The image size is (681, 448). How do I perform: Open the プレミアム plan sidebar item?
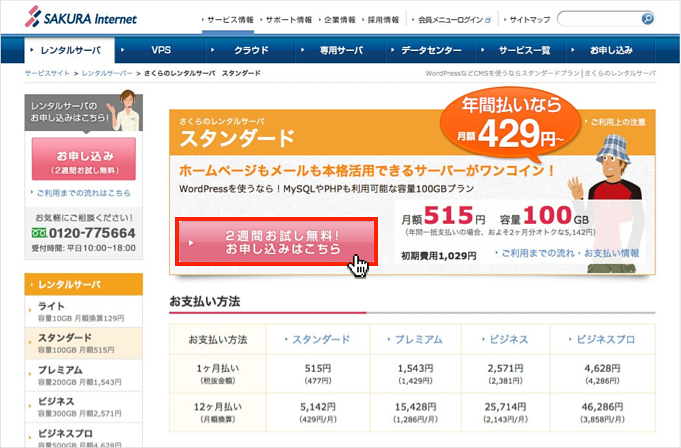coord(83,376)
